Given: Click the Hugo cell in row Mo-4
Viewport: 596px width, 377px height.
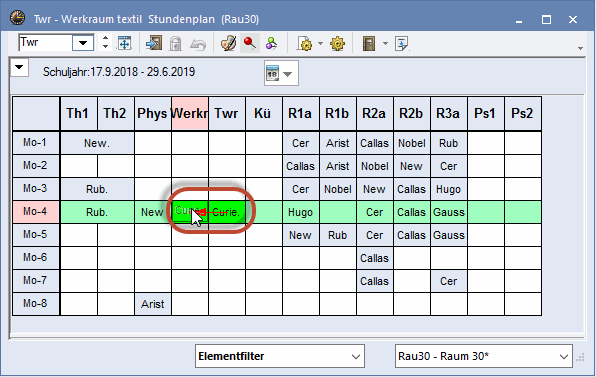Looking at the screenshot, I should point(300,212).
